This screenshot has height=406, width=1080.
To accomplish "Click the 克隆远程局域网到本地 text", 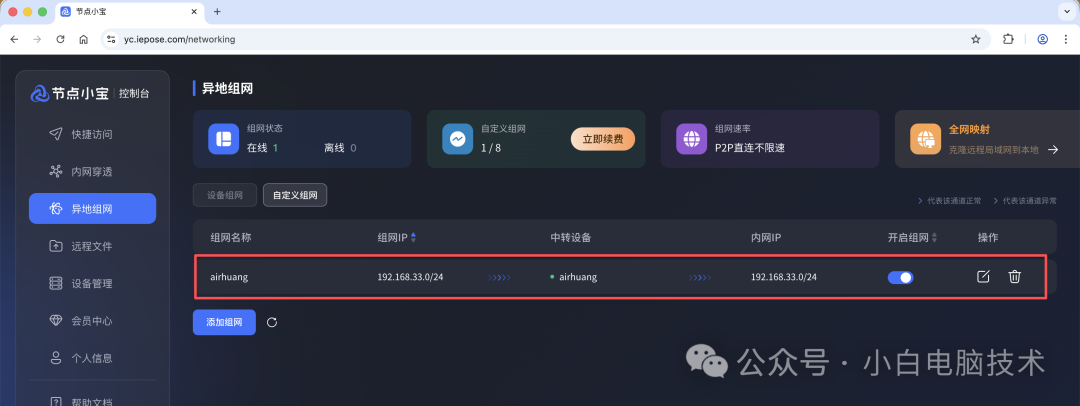I will click(993, 149).
